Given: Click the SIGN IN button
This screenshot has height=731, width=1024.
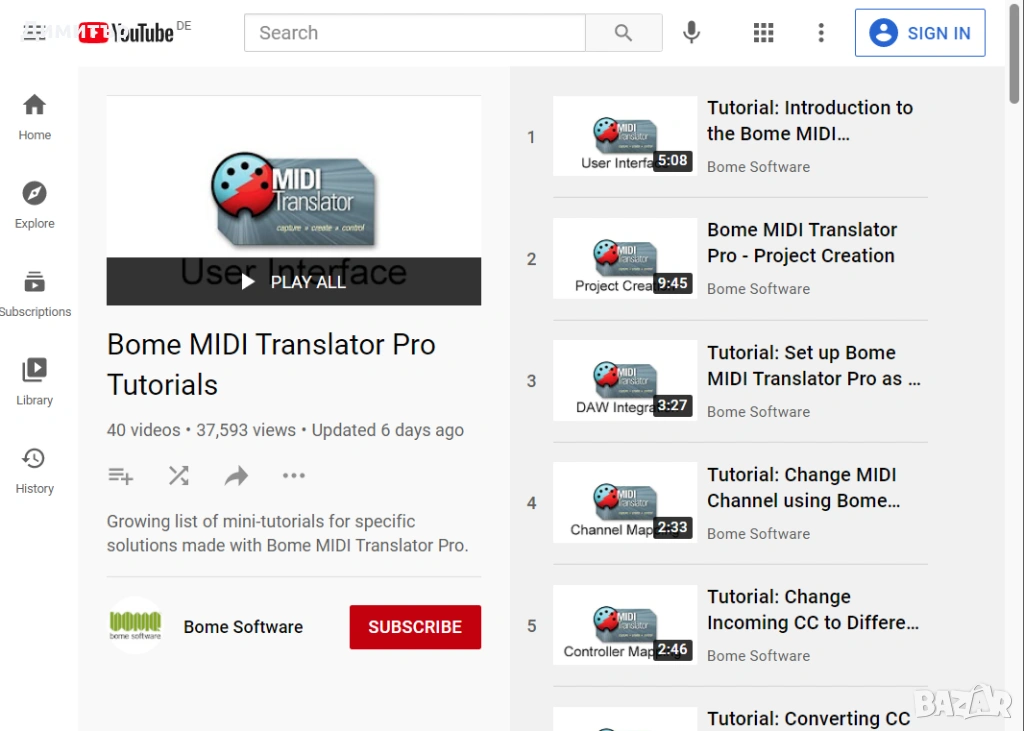Looking at the screenshot, I should click(x=920, y=33).
